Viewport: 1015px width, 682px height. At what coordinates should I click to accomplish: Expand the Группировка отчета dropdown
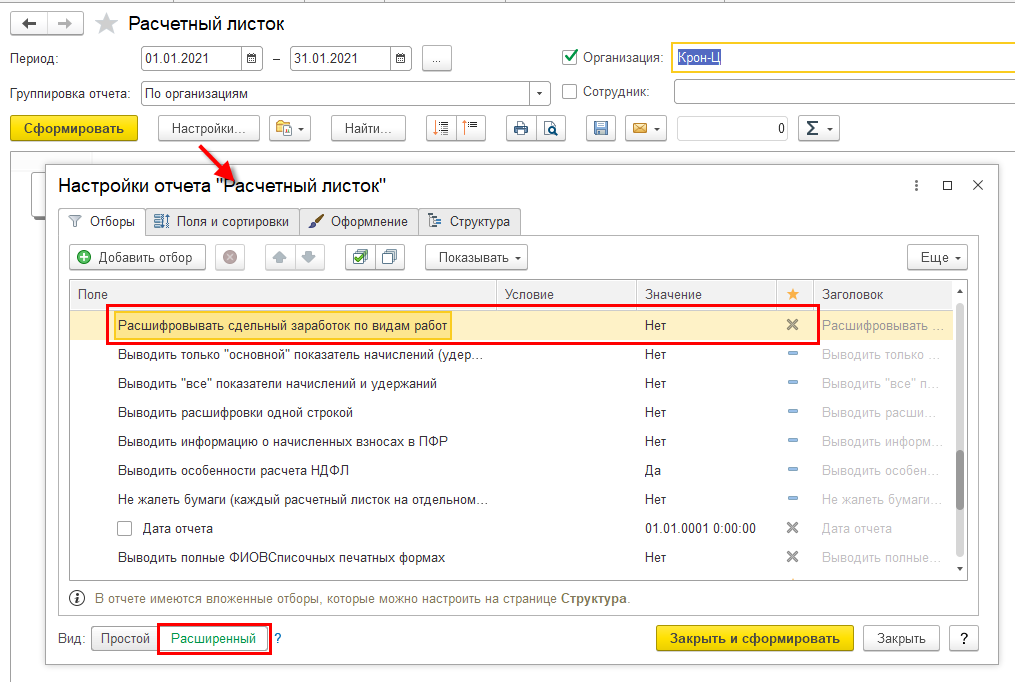540,93
